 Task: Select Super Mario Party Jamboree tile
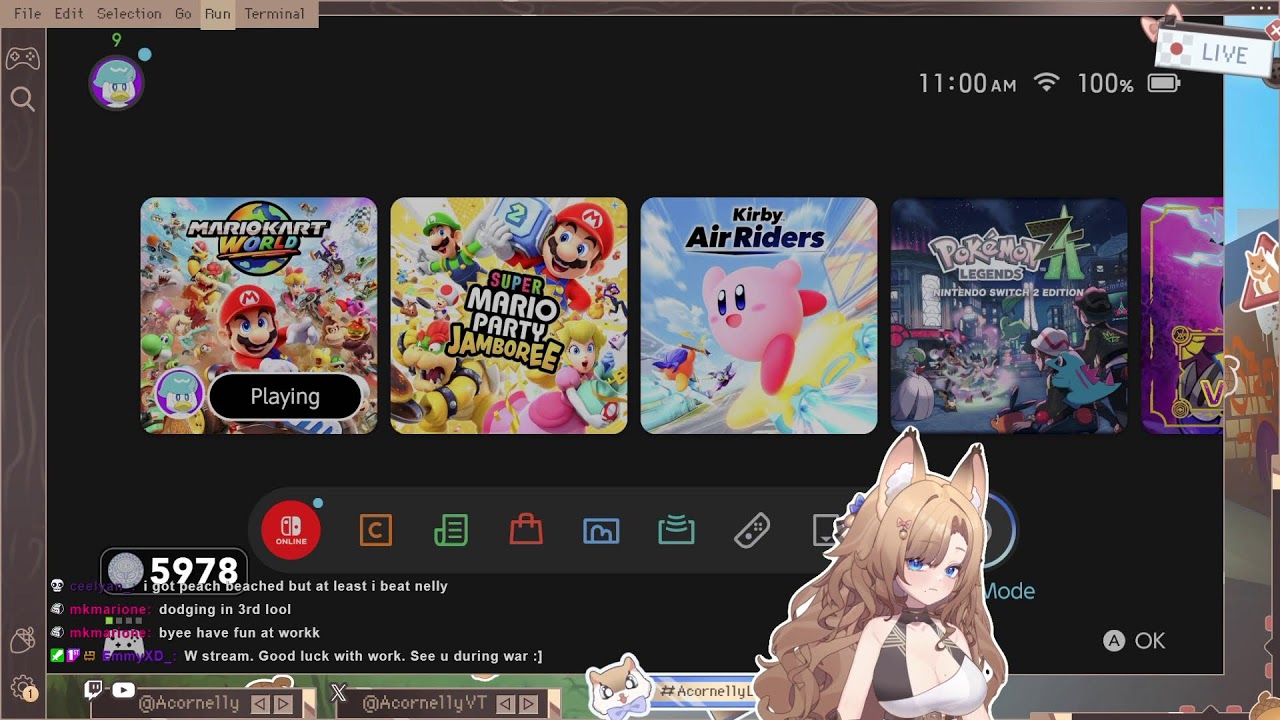tap(509, 315)
